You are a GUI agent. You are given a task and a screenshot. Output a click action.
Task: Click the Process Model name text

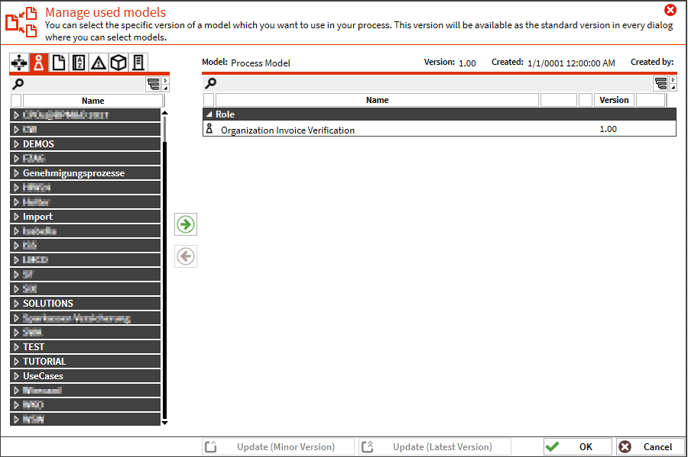tap(261, 63)
